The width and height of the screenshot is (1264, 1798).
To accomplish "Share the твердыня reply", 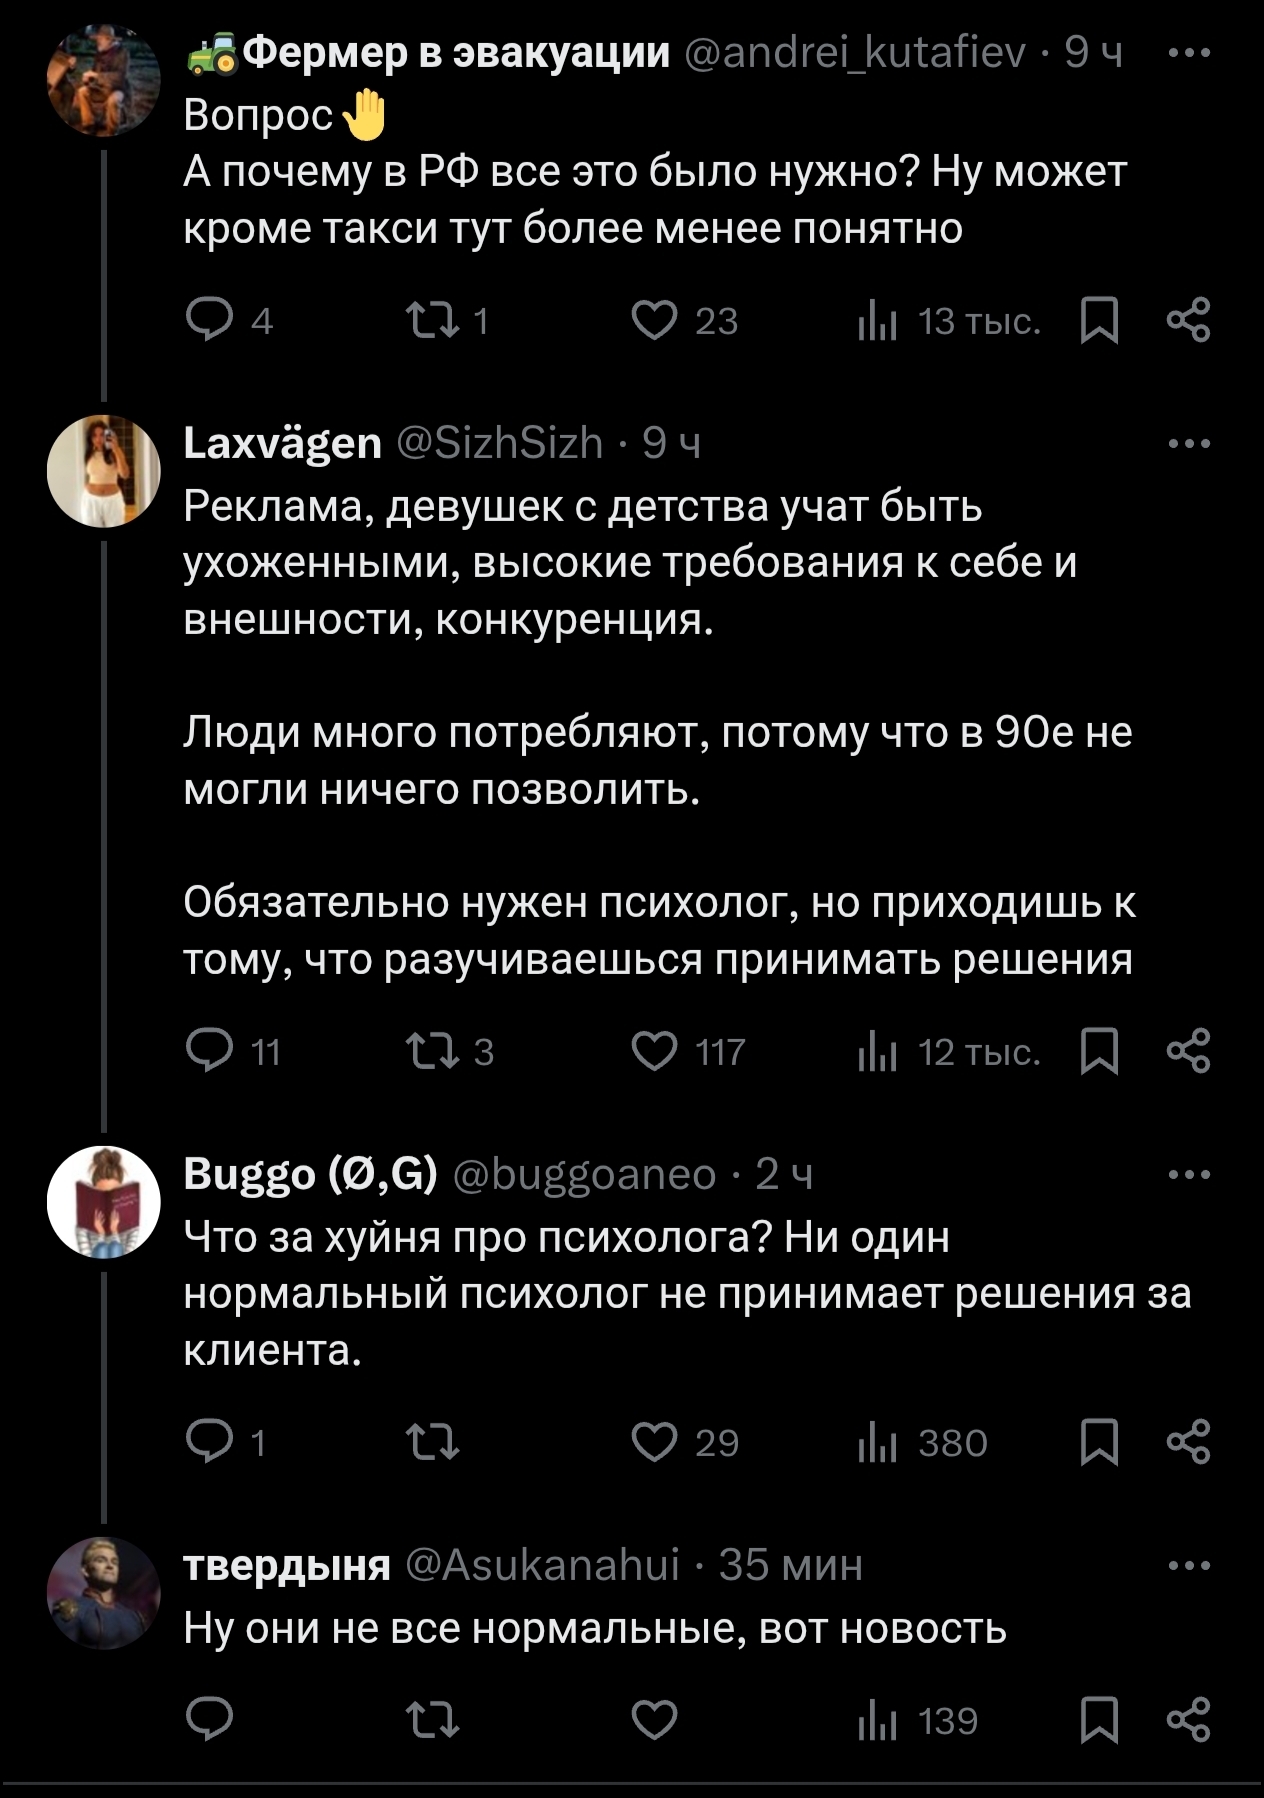I will point(1188,1720).
